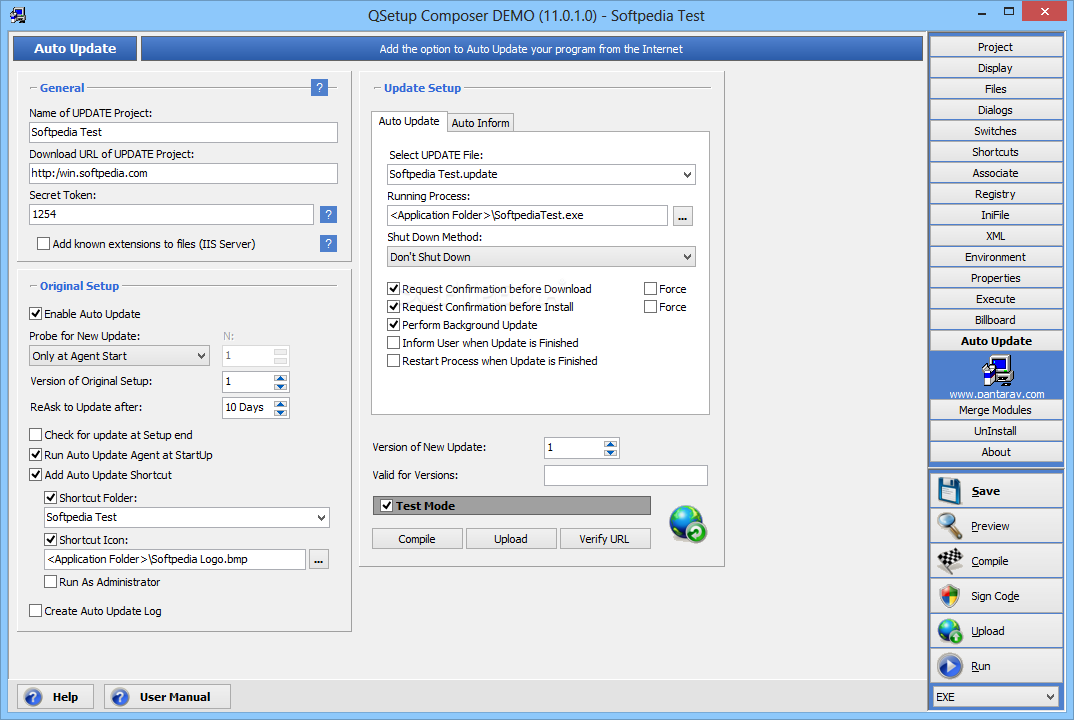This screenshot has width=1074, height=720.
Task: Uncheck Enable Auto Update
Action: coord(36,314)
